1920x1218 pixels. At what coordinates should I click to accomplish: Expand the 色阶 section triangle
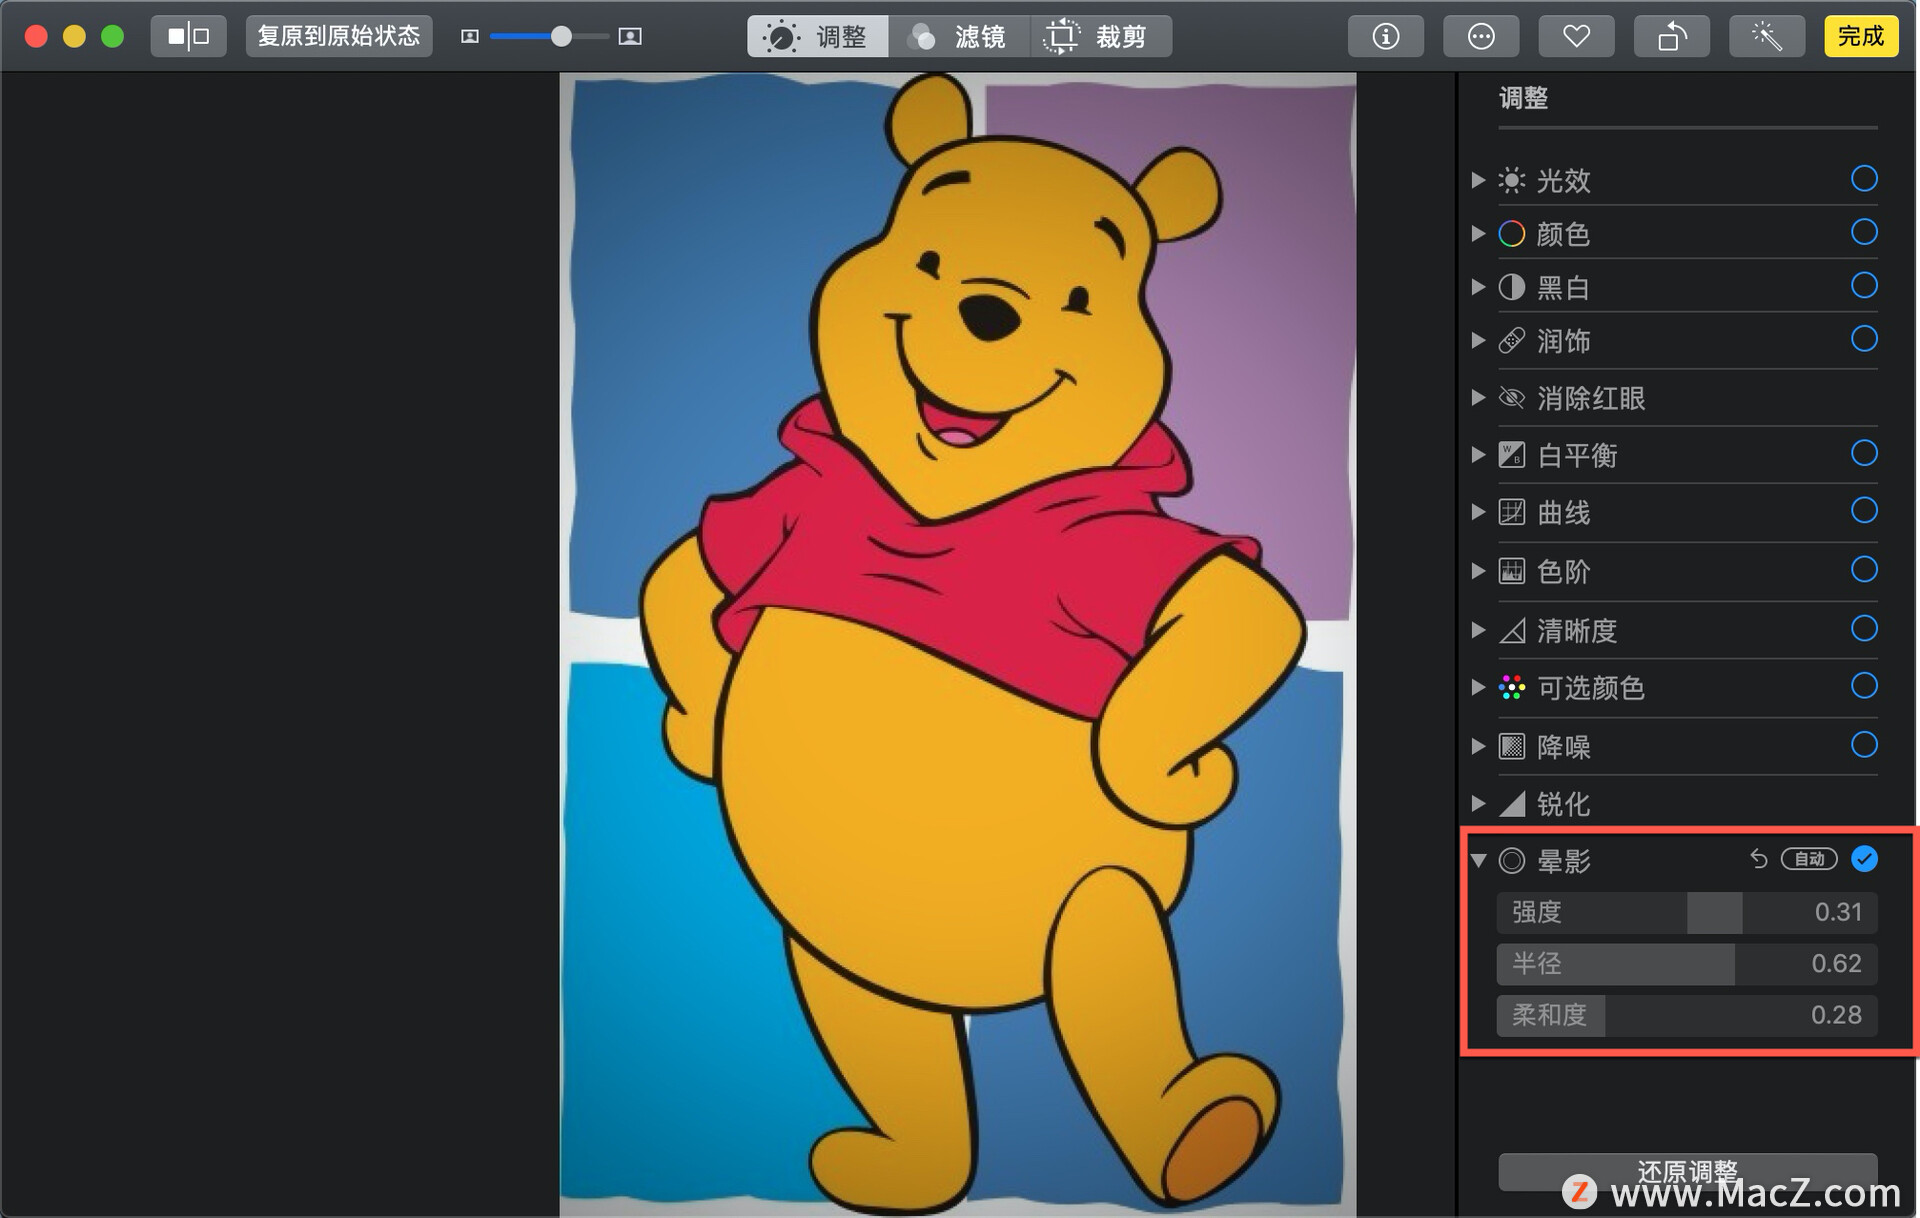1478,571
